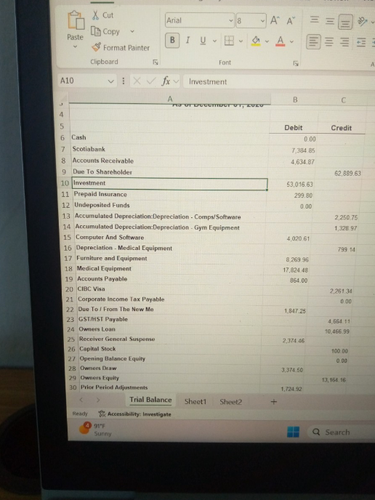Activate the Format Painter brush
The image size is (375, 500).
96,47
